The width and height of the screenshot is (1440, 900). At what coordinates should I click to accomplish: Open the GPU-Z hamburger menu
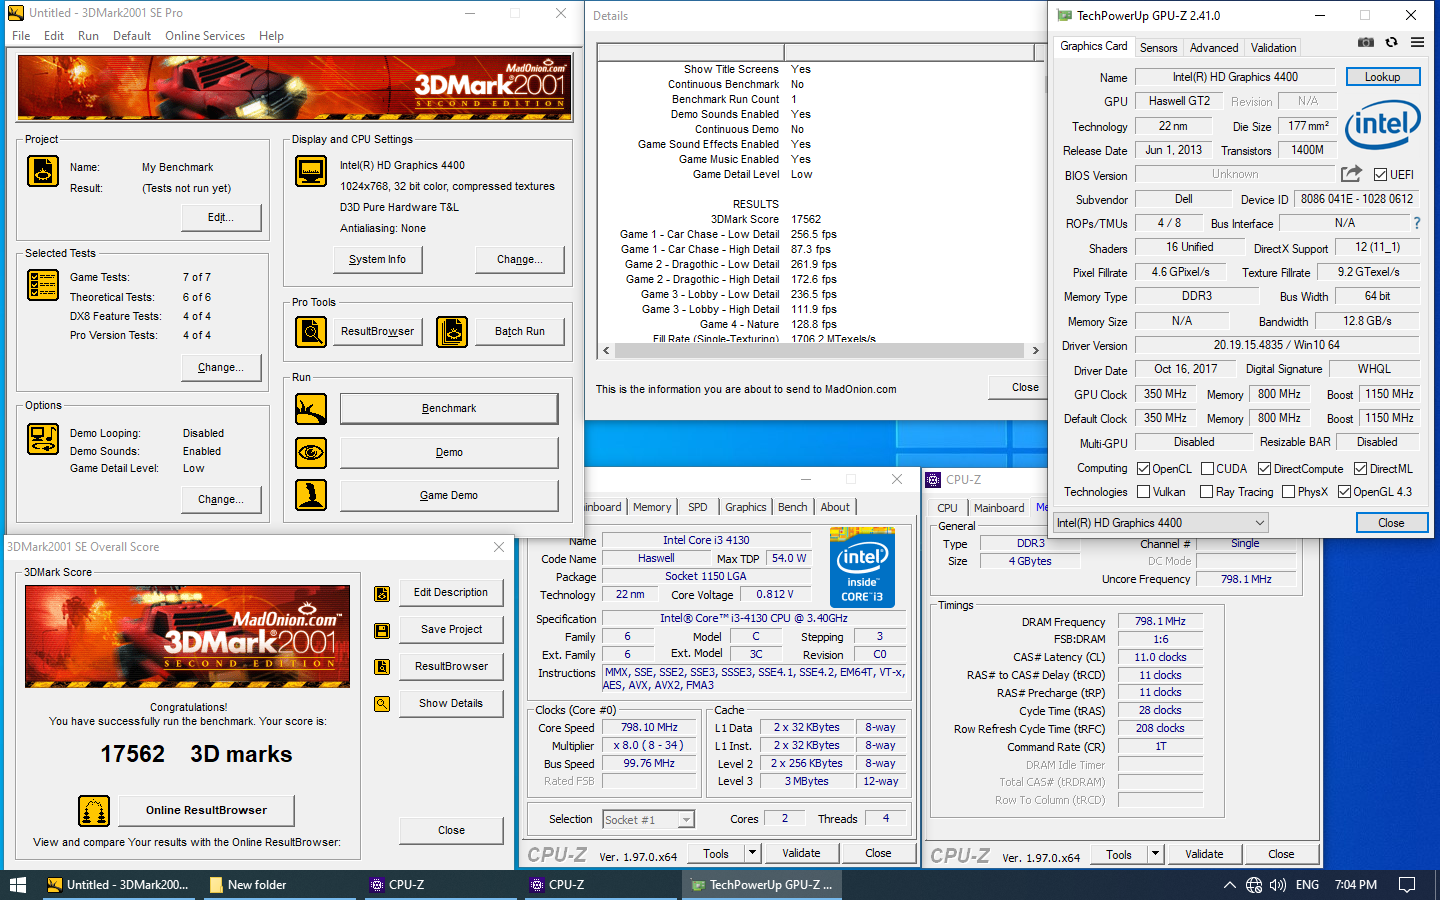(1417, 42)
